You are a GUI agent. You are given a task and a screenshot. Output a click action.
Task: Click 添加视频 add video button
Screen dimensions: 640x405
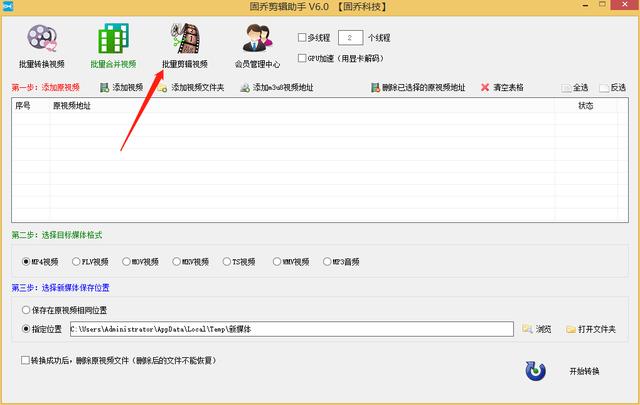(x=121, y=88)
